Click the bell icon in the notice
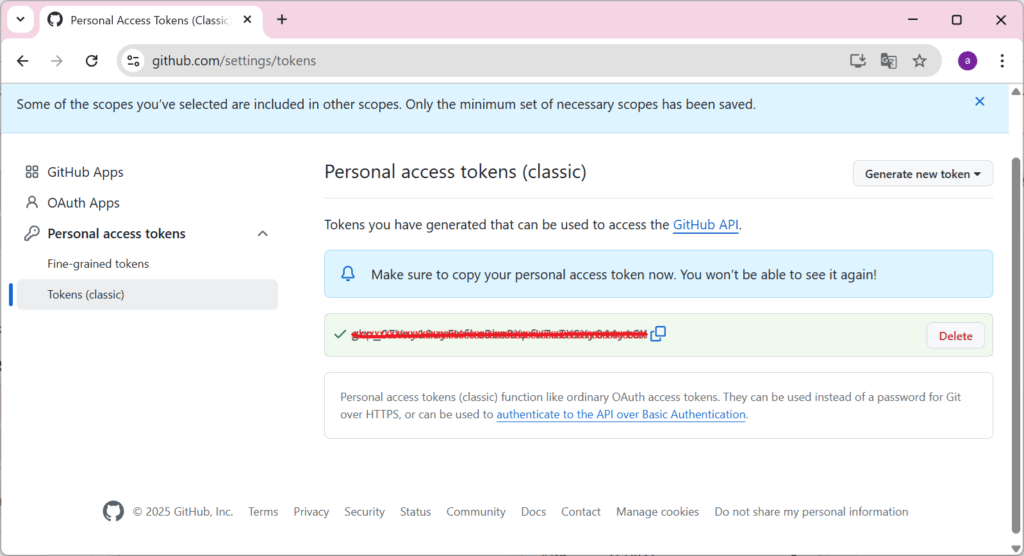Image resolution: width=1024 pixels, height=556 pixels. point(348,274)
